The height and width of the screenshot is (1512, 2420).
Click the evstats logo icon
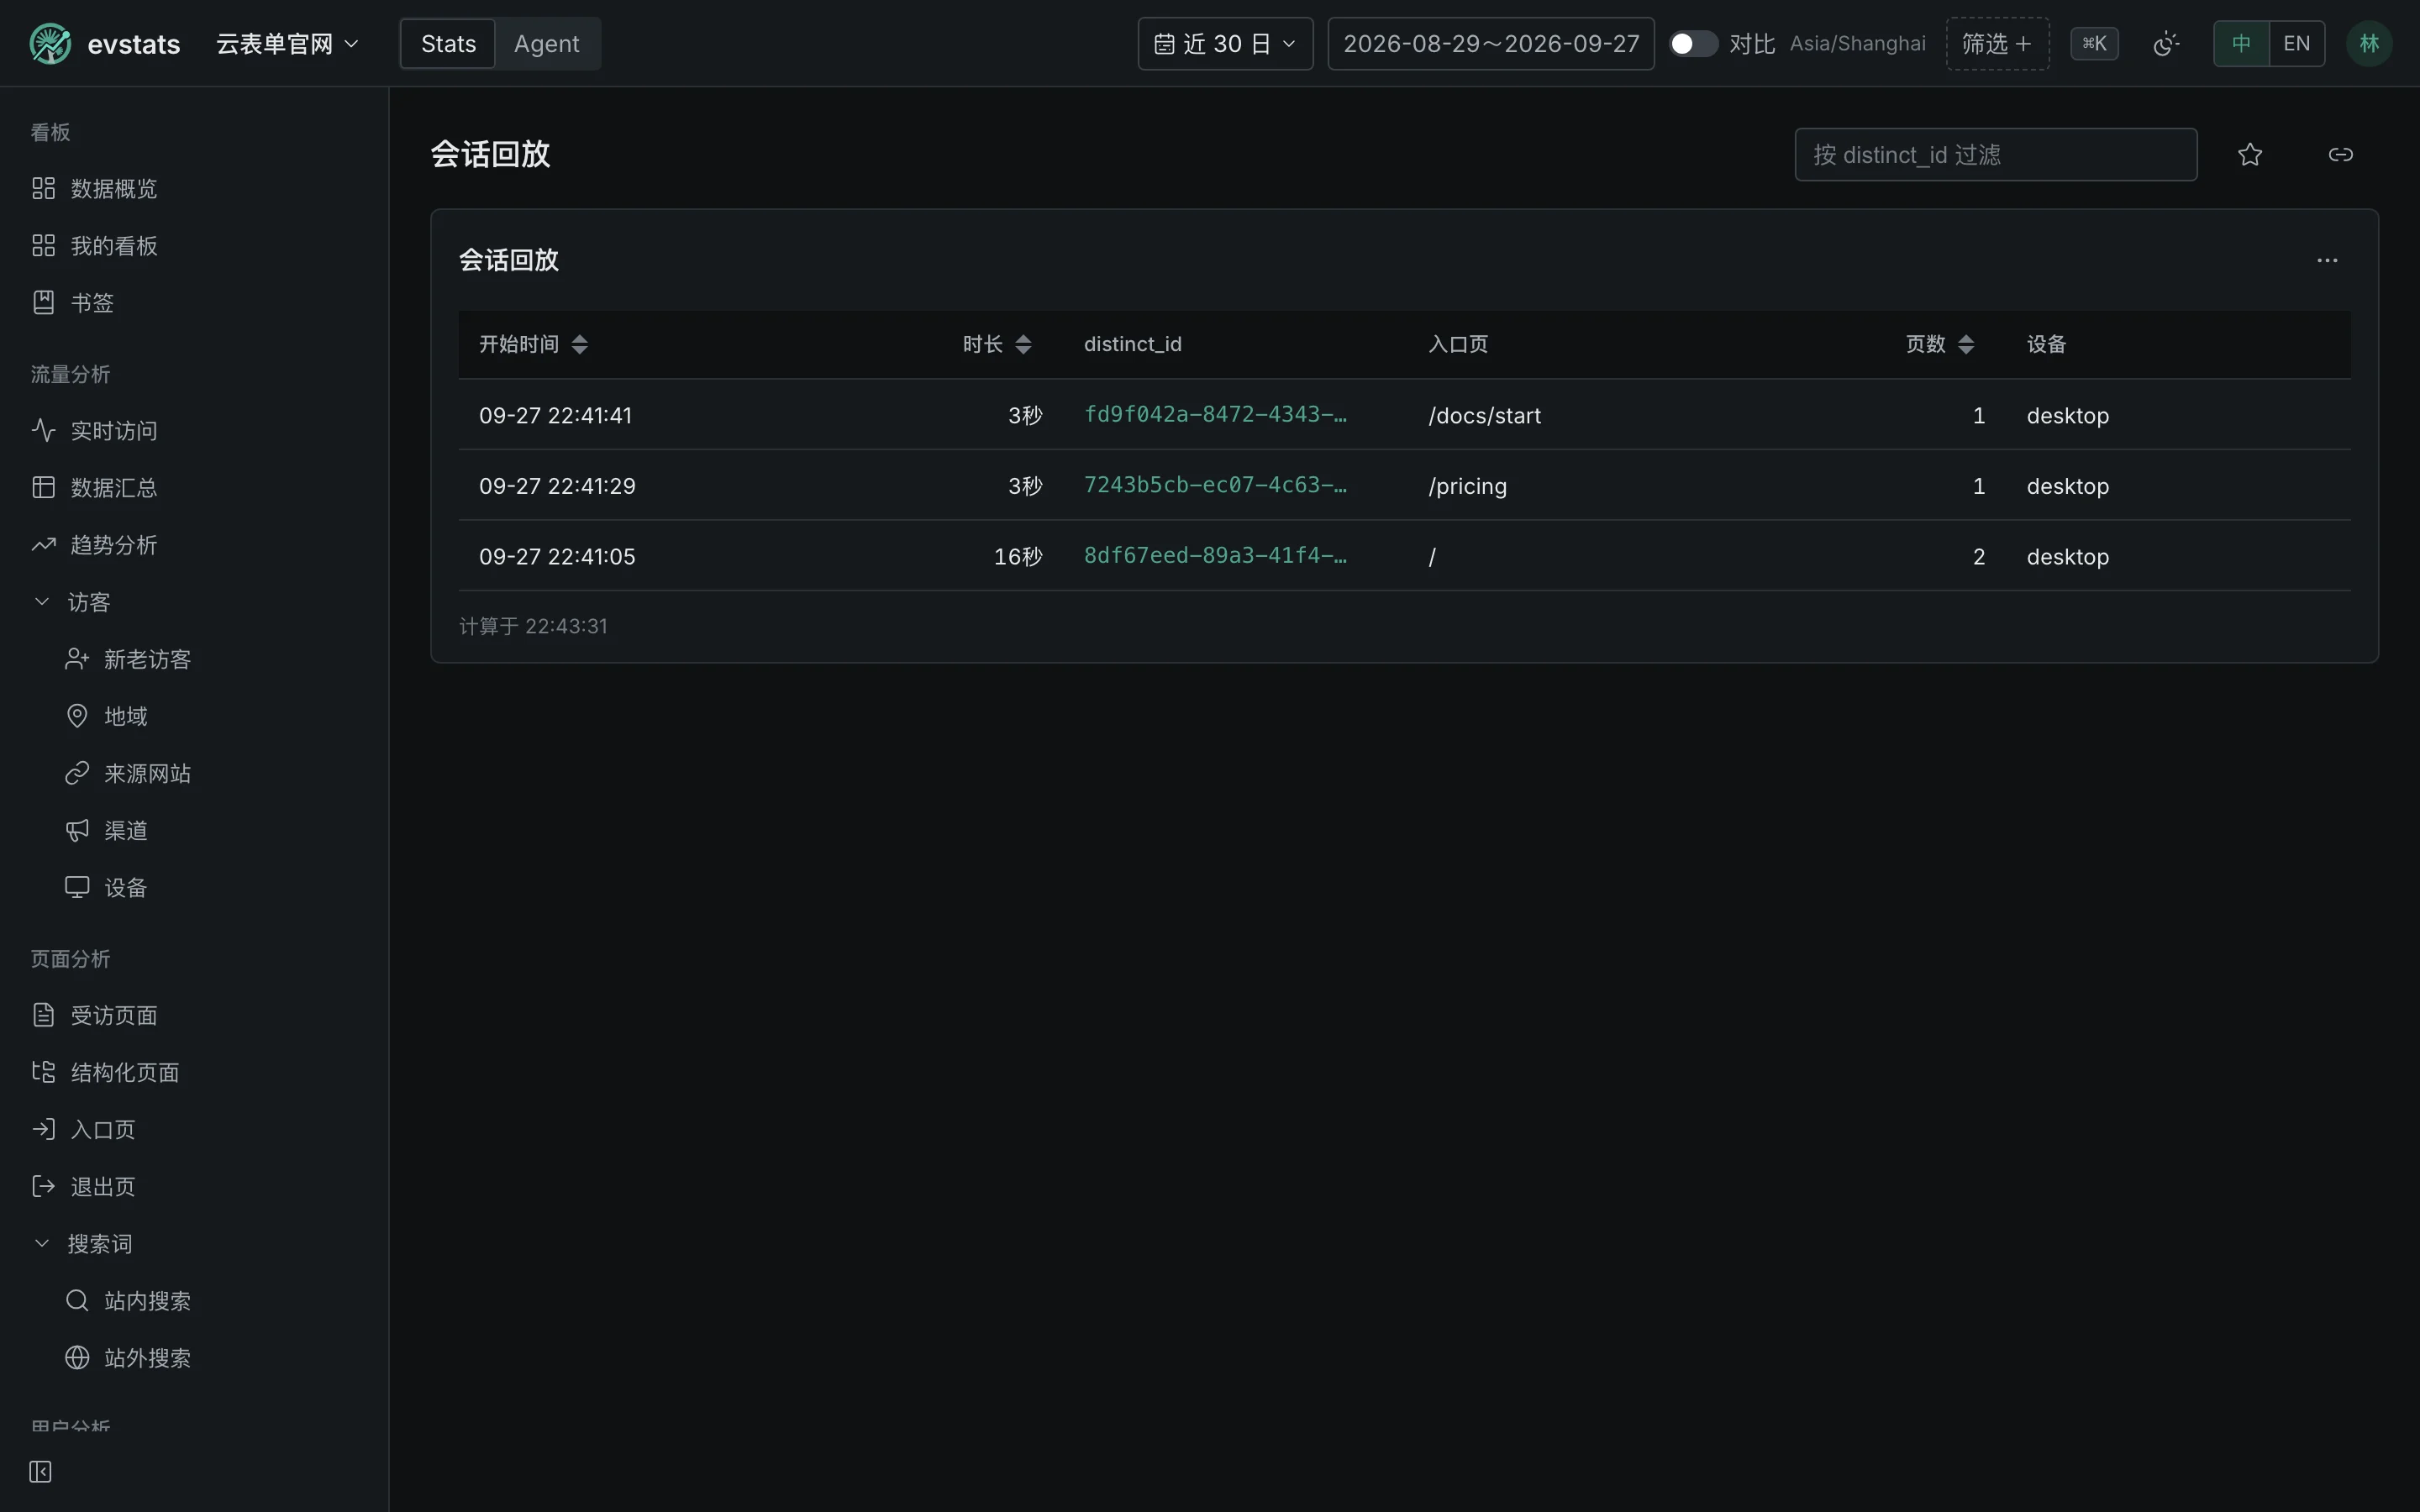tap(50, 44)
